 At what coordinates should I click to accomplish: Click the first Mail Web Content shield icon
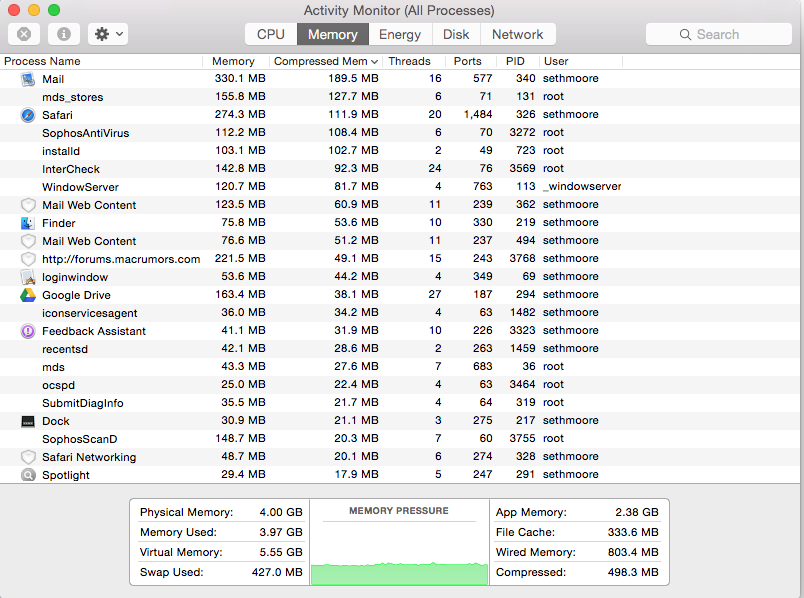pyautogui.click(x=28, y=205)
